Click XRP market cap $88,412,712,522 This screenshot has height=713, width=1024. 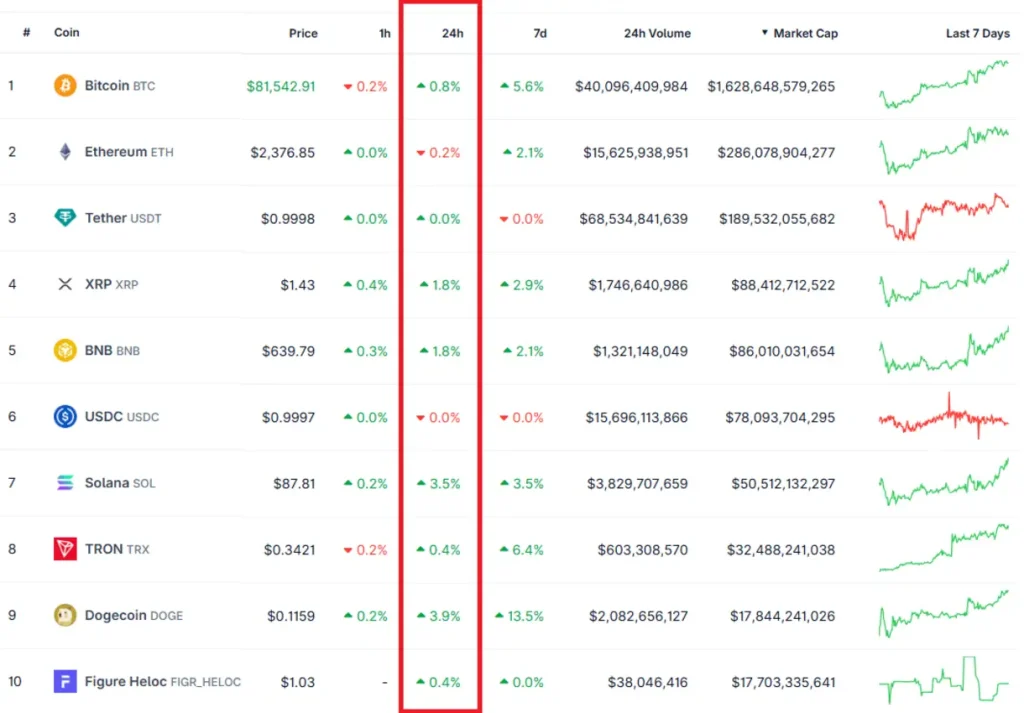pos(783,285)
